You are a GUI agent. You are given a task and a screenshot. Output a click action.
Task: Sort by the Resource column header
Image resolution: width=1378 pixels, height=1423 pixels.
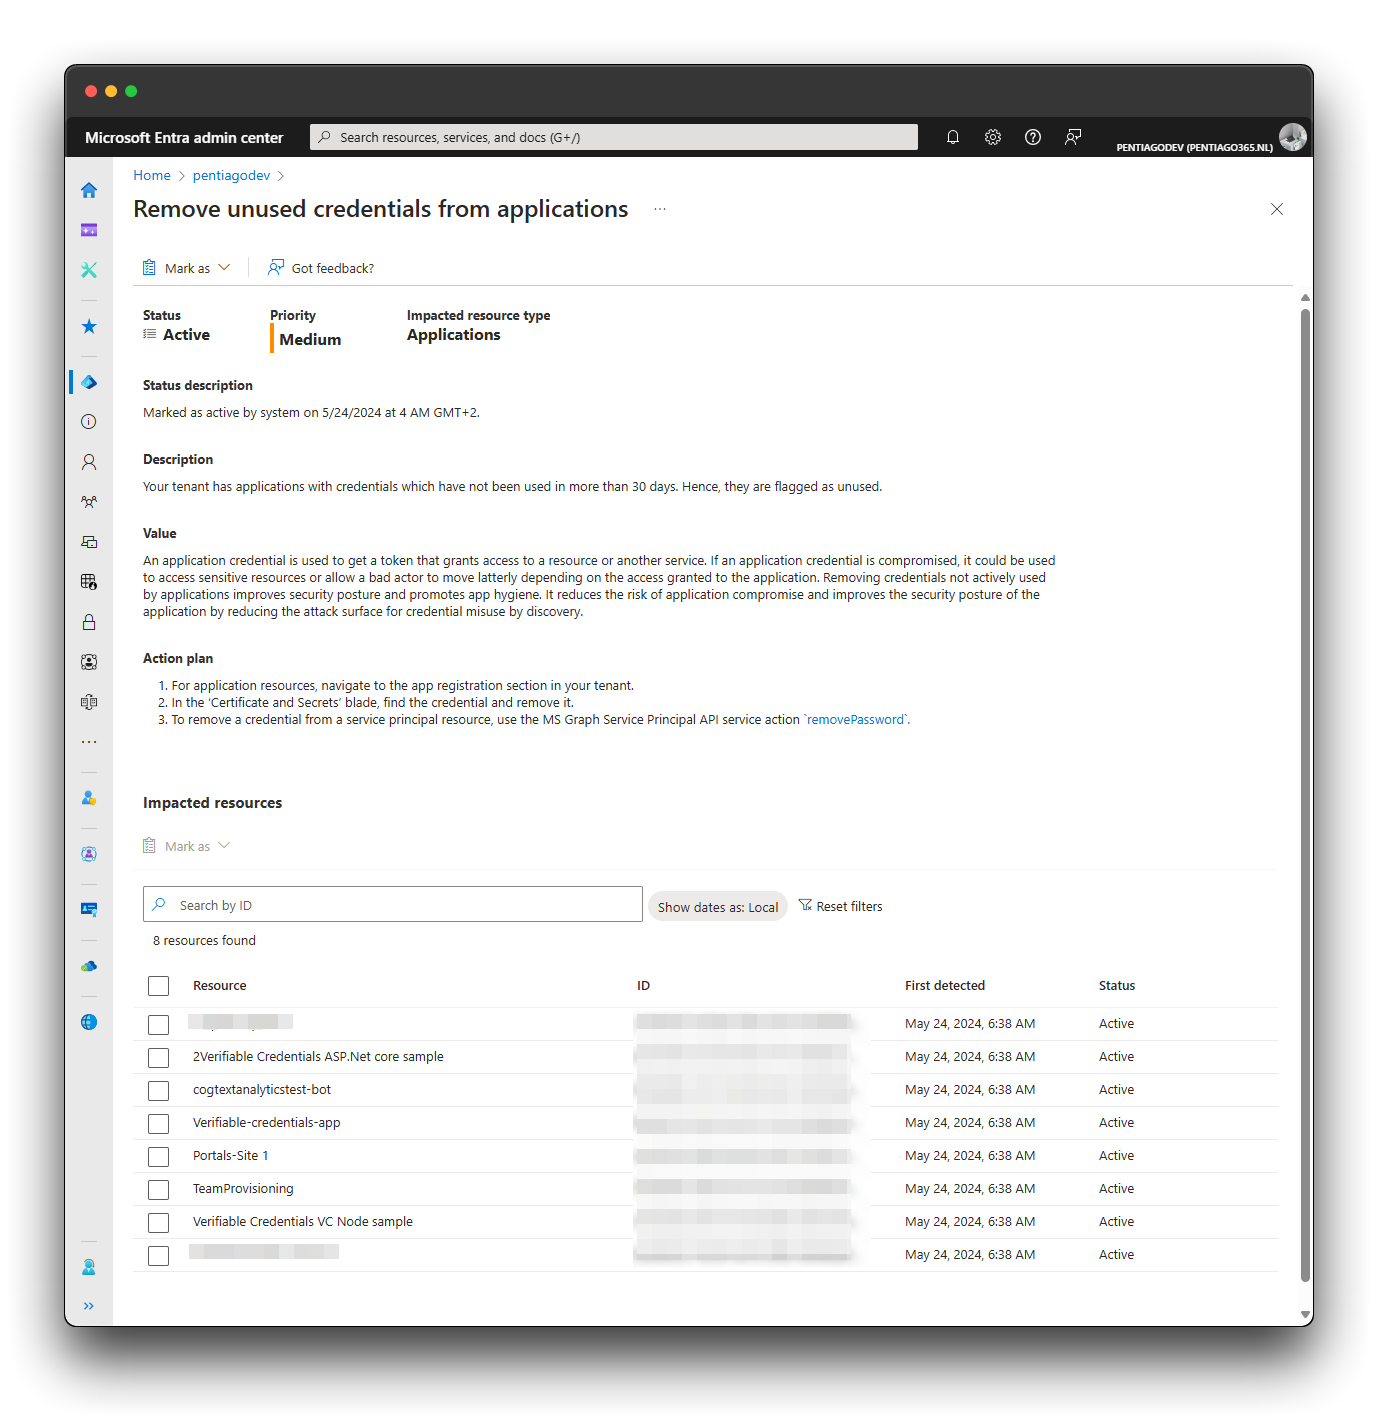(x=220, y=986)
